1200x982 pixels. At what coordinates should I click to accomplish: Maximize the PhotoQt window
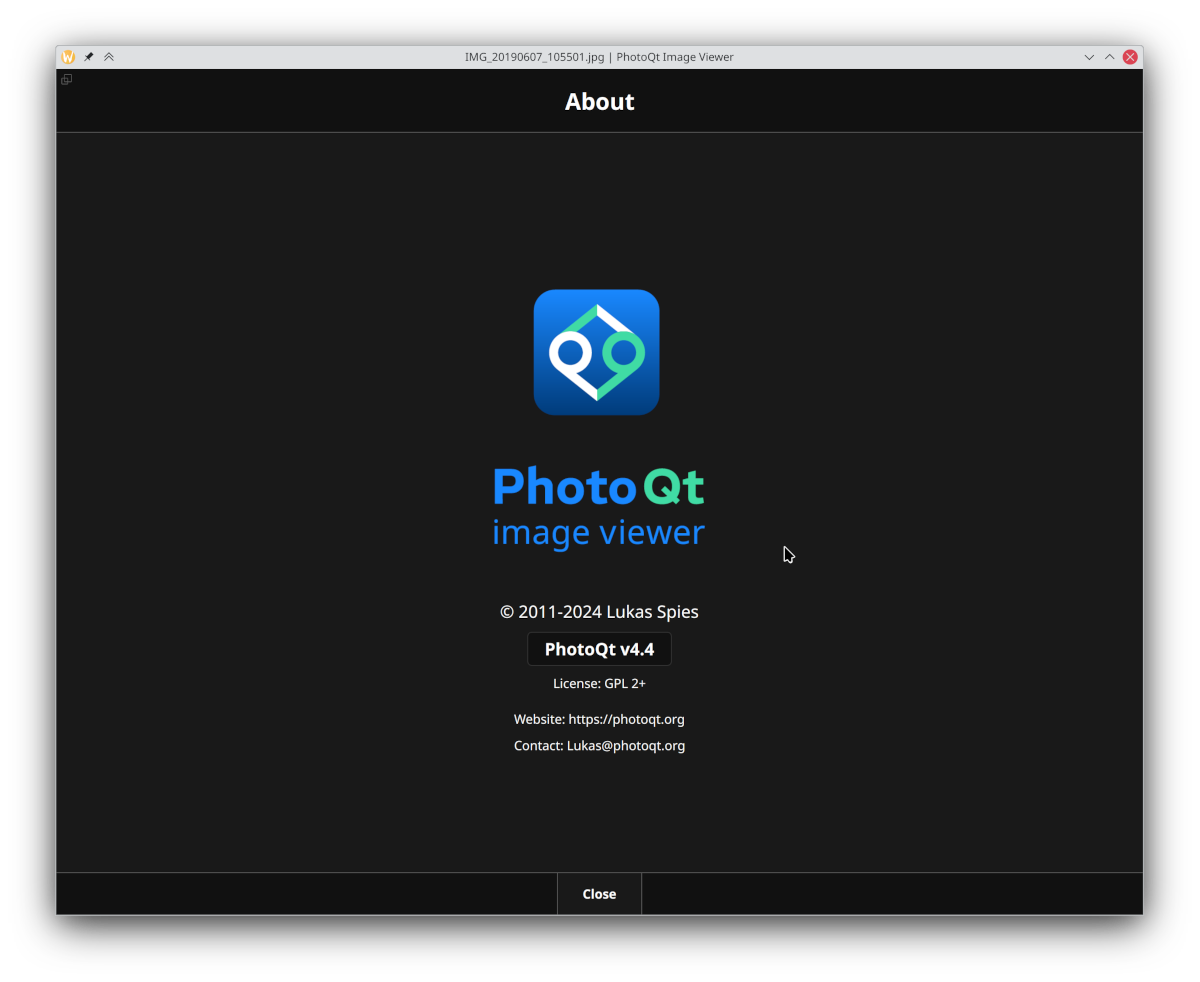[1109, 57]
